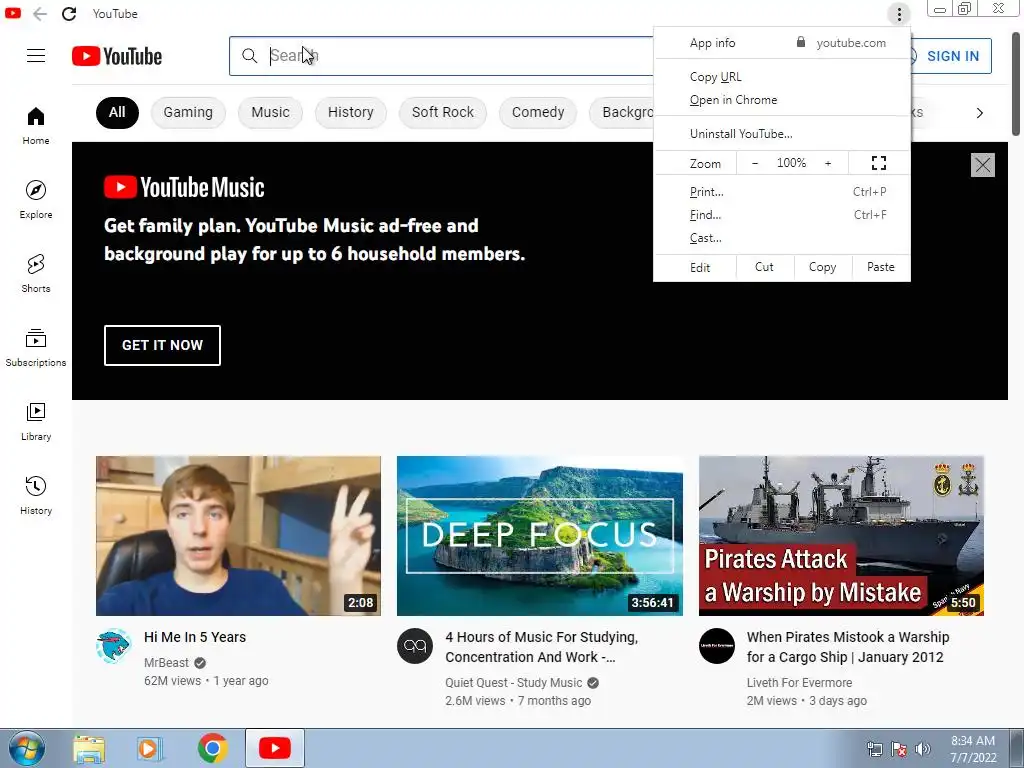This screenshot has height=768, width=1024.
Task: Open Liveth For Evermore channel avatar
Action: [x=716, y=646]
